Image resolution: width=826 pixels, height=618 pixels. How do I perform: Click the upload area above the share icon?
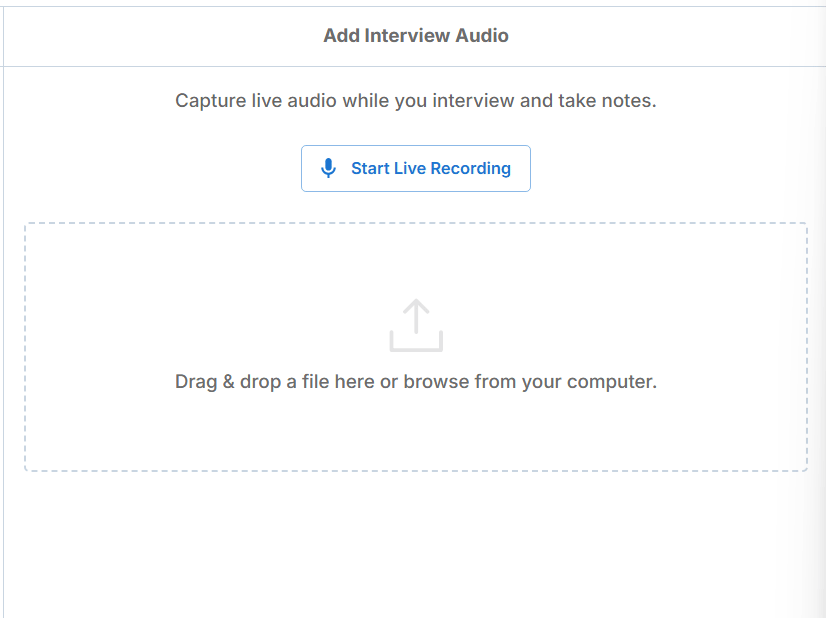416,261
